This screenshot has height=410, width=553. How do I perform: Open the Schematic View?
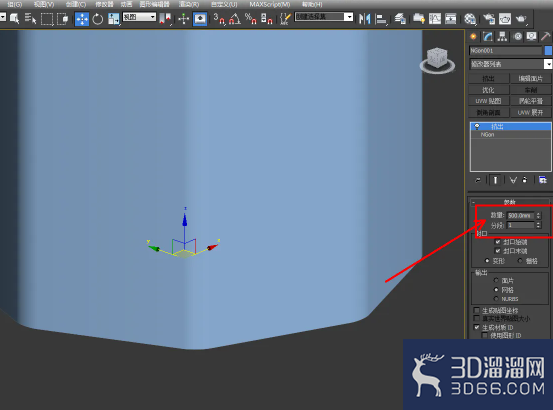pyautogui.click(x=451, y=19)
